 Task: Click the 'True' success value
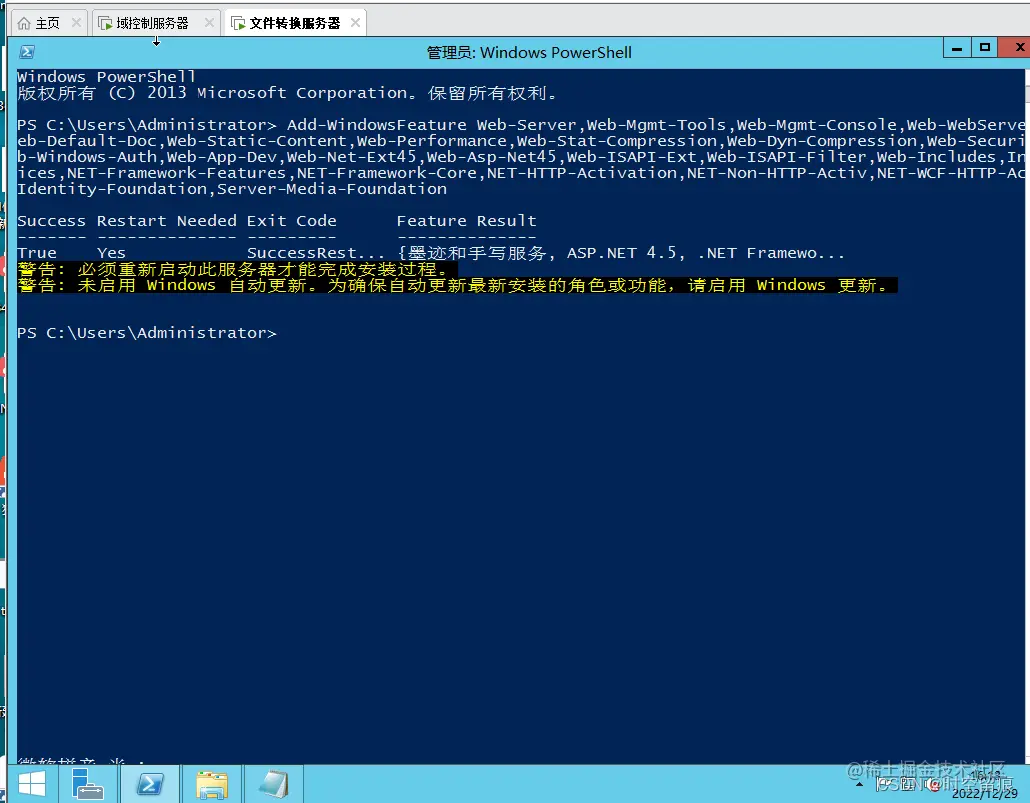click(37, 253)
